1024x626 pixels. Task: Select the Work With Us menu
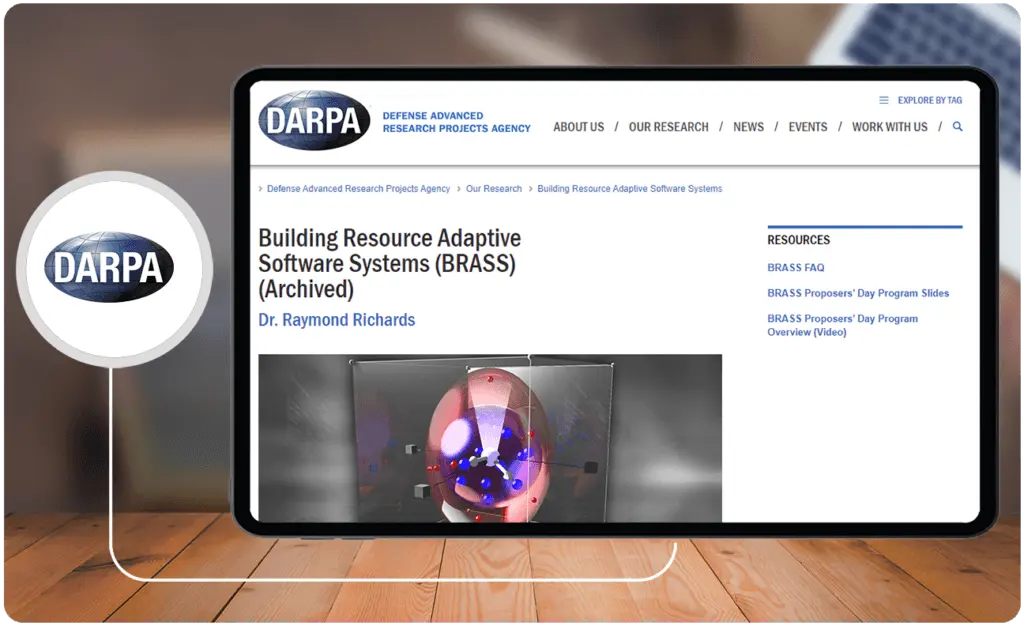tap(889, 127)
